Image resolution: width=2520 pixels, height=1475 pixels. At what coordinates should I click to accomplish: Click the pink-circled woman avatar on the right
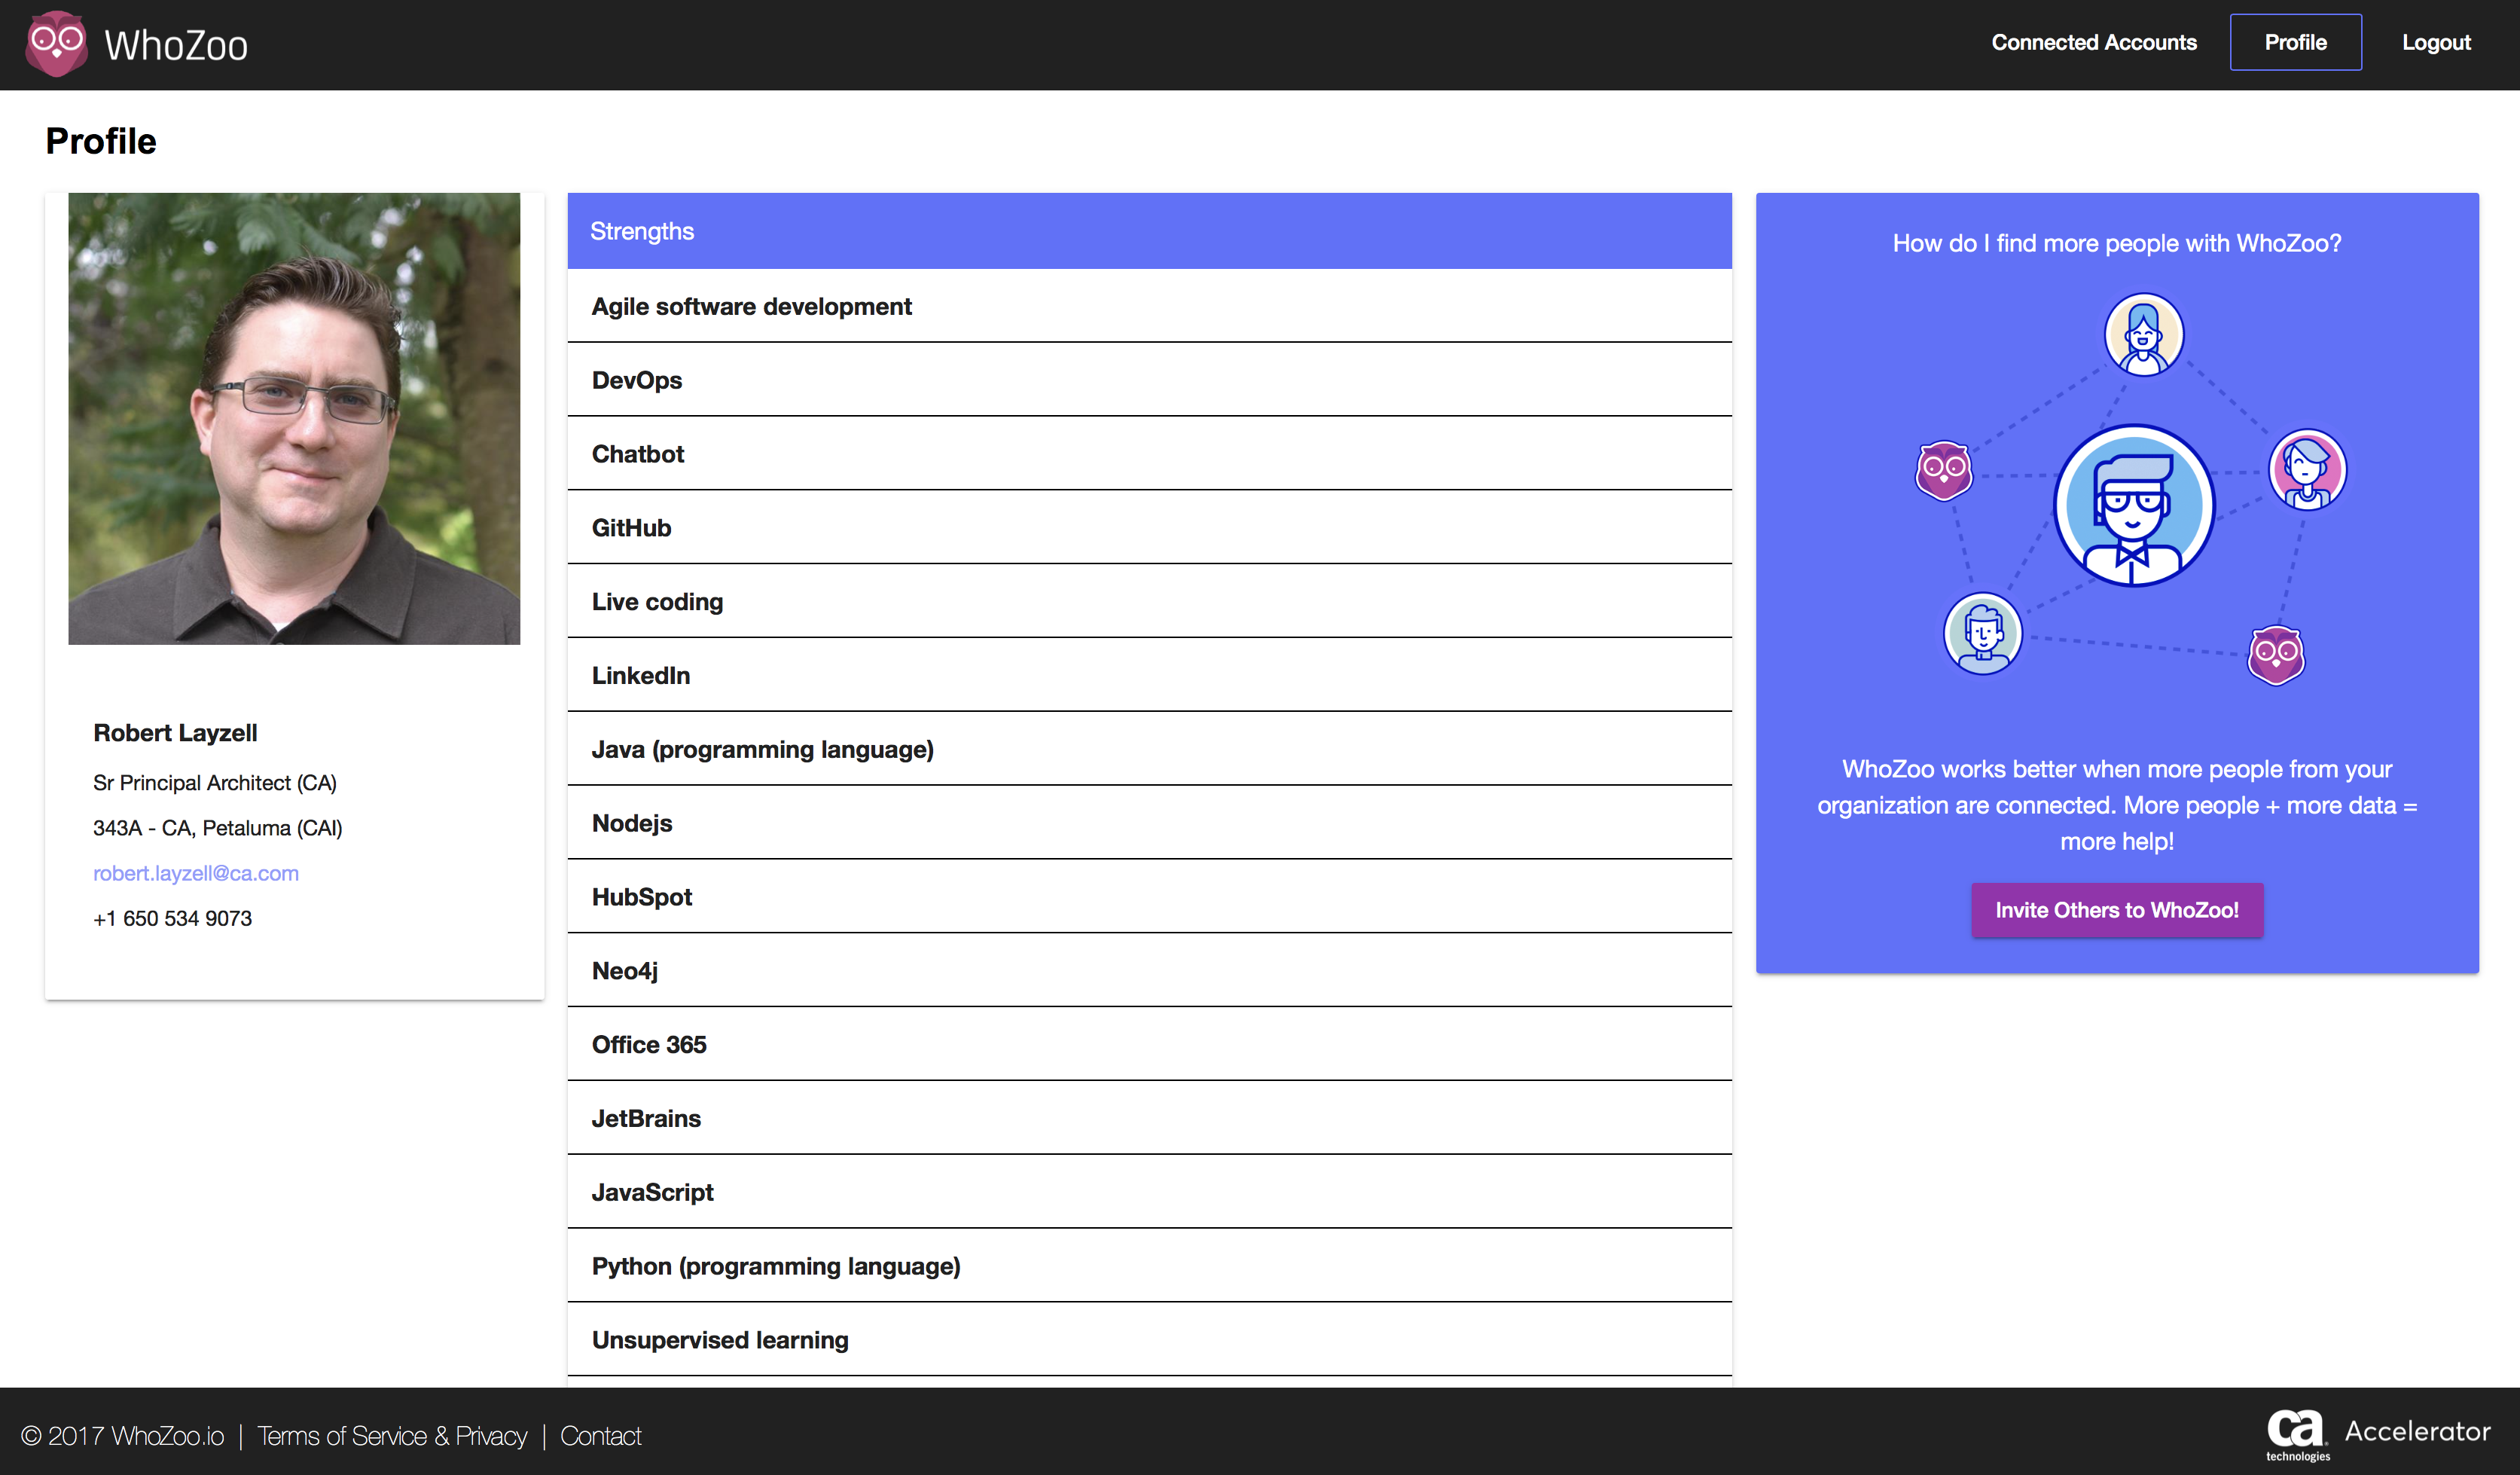pos(2307,470)
